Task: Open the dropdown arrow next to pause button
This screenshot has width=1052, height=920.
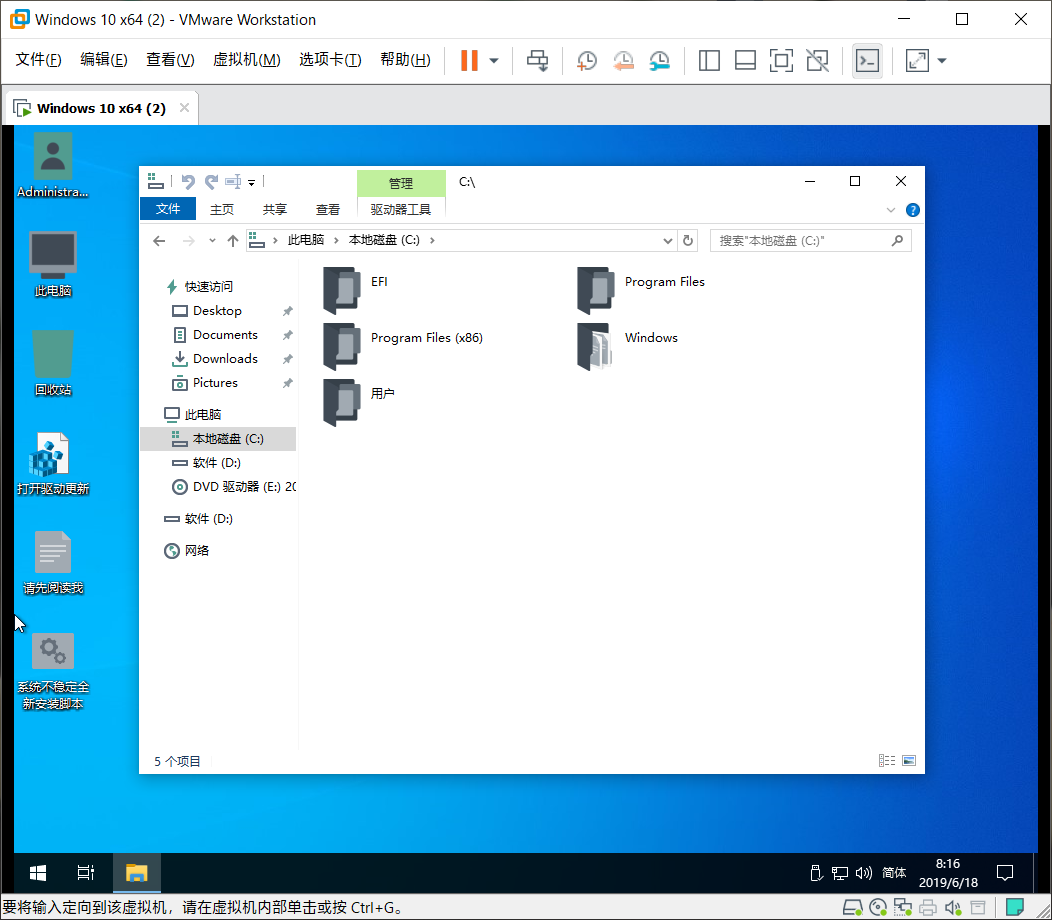Action: point(494,60)
